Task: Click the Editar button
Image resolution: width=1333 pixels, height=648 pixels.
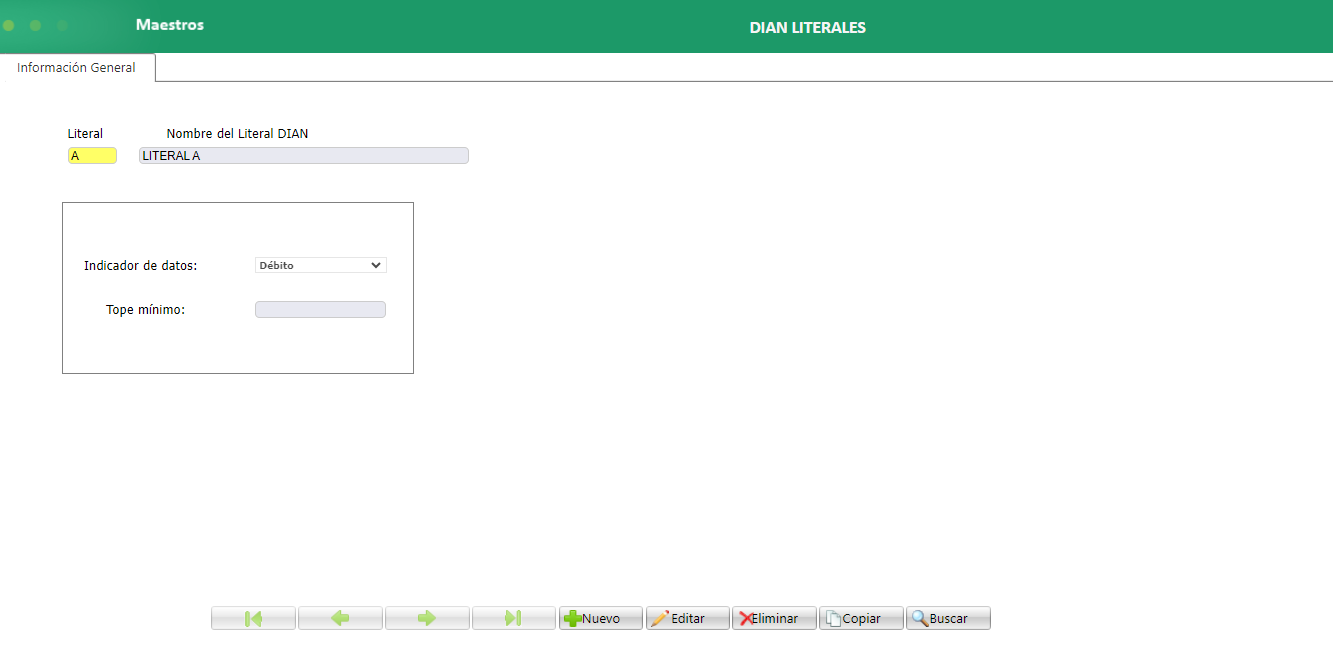Action: point(688,618)
